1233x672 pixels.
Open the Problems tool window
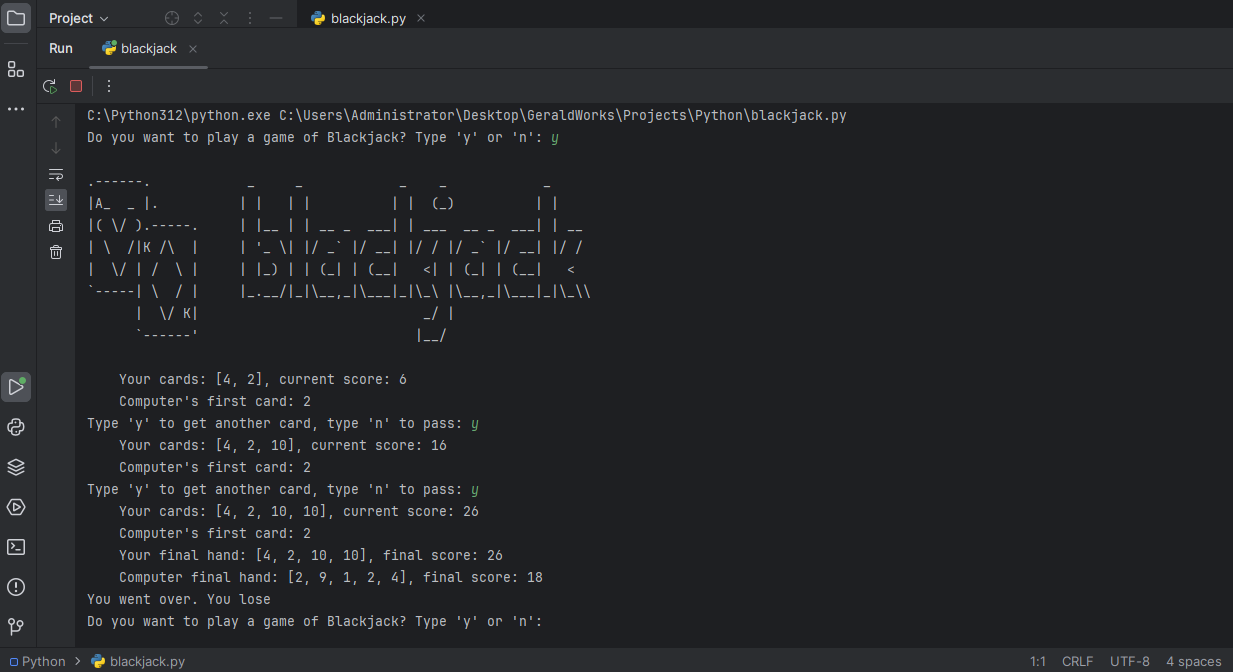(16, 587)
